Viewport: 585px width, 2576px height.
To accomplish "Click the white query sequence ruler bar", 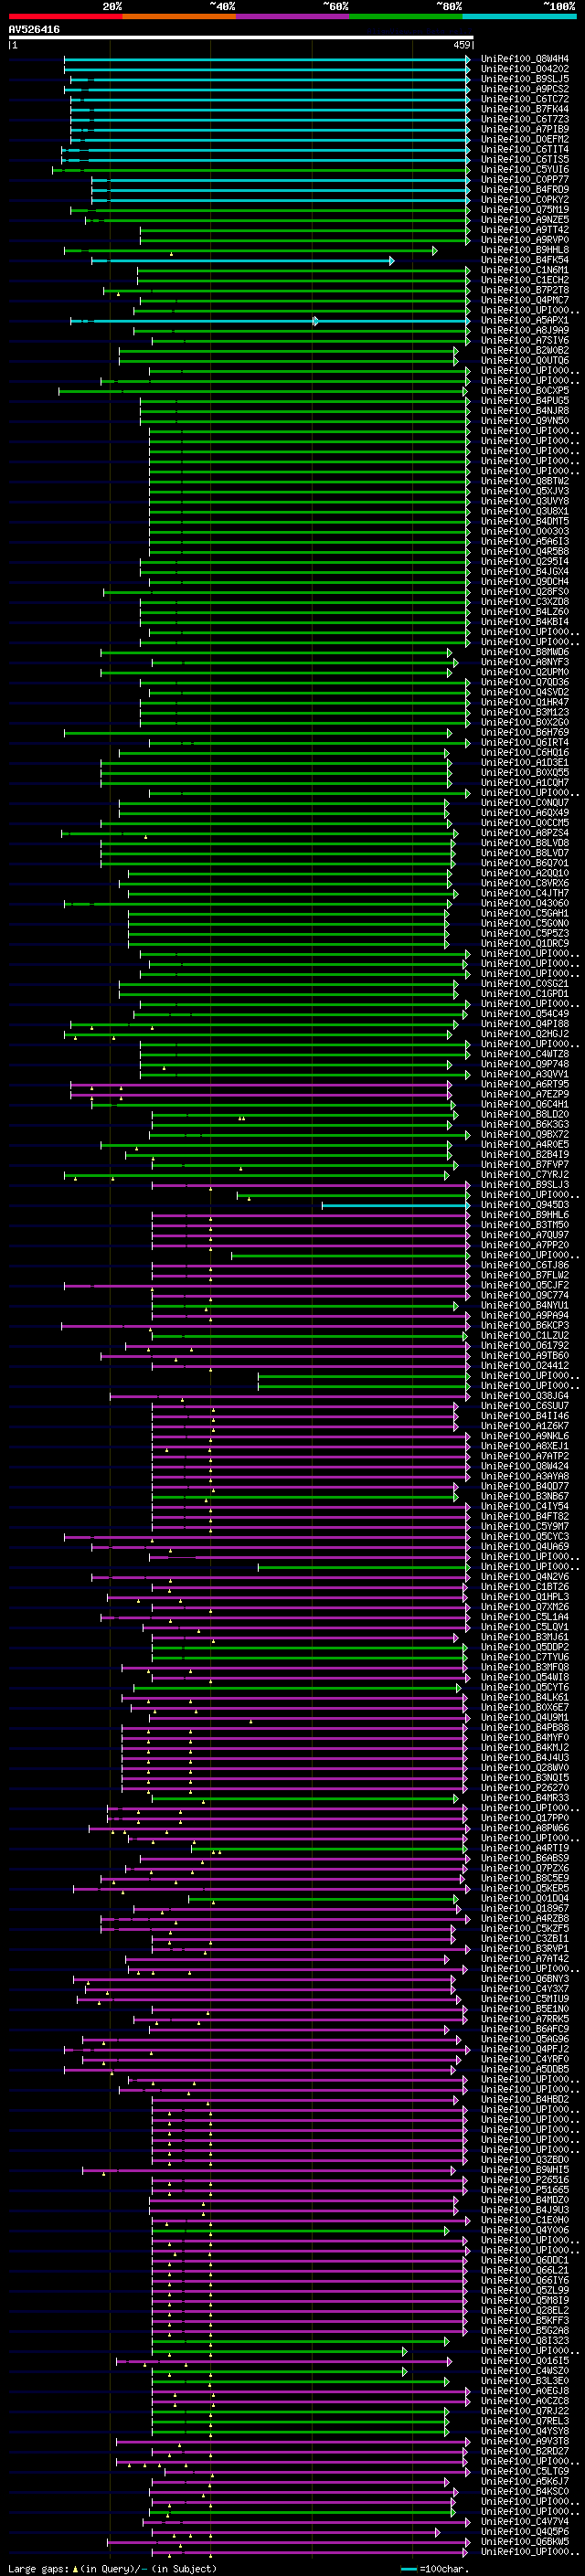I will (241, 38).
